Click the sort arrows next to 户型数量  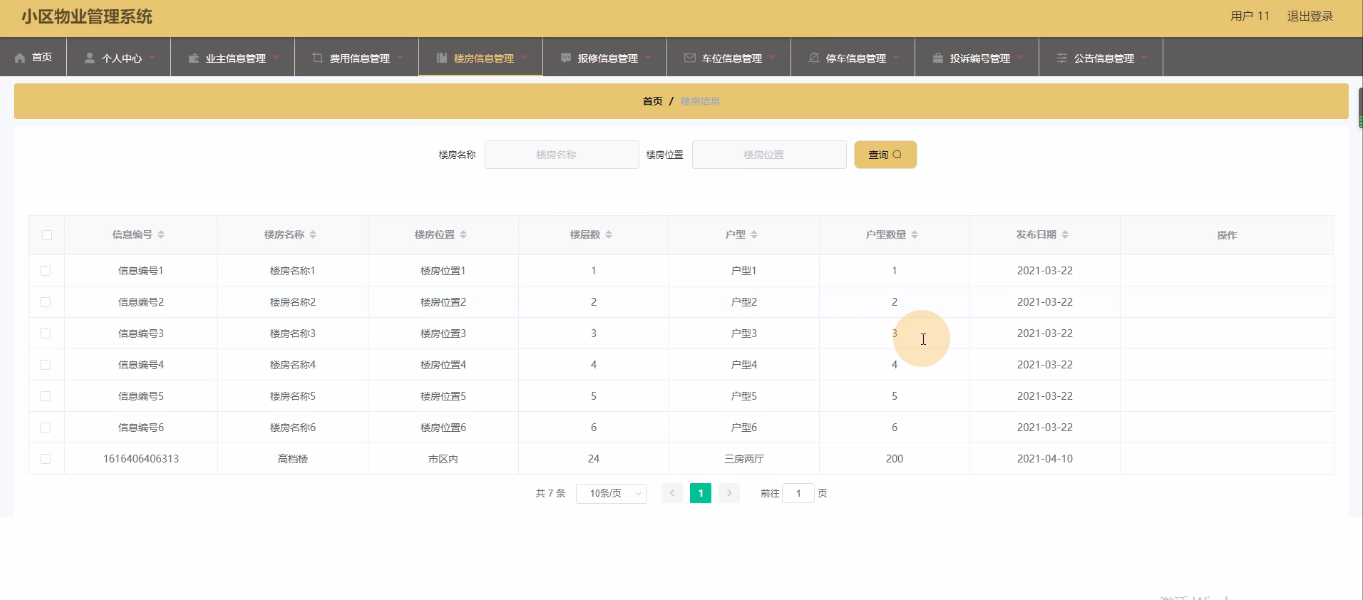point(915,235)
